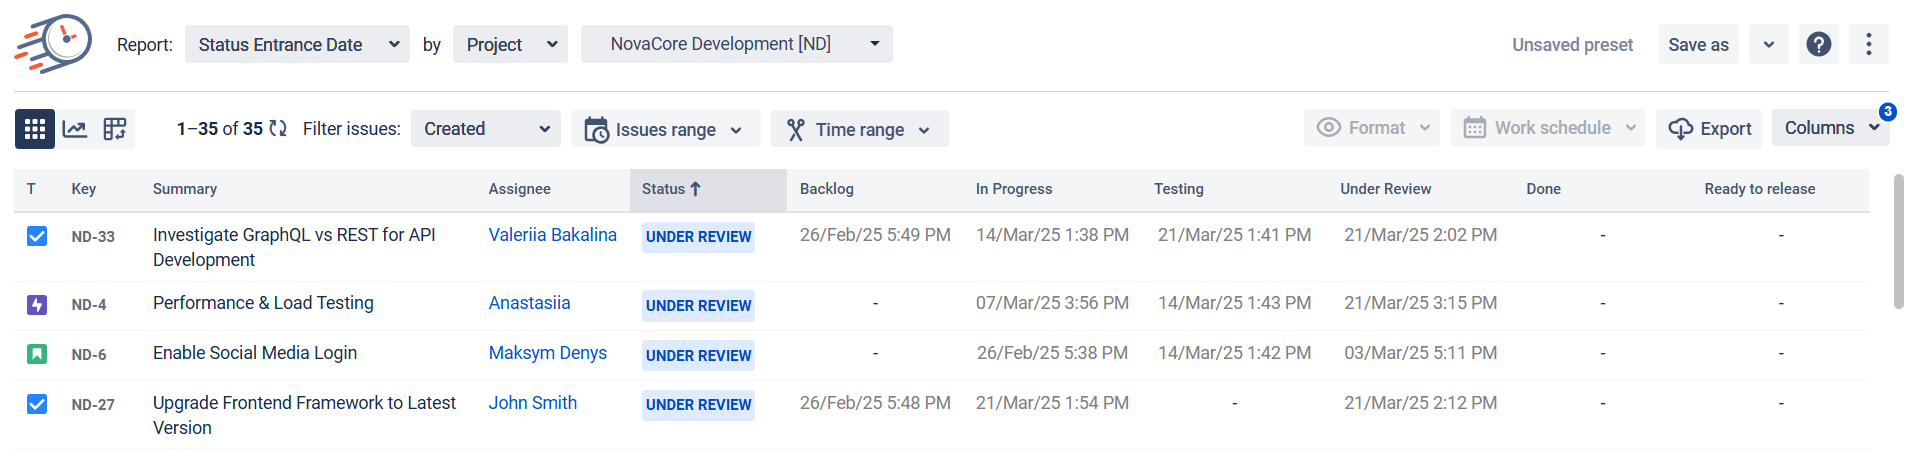The image size is (1908, 451).
Task: Click the Save as button
Action: [x=1698, y=44]
